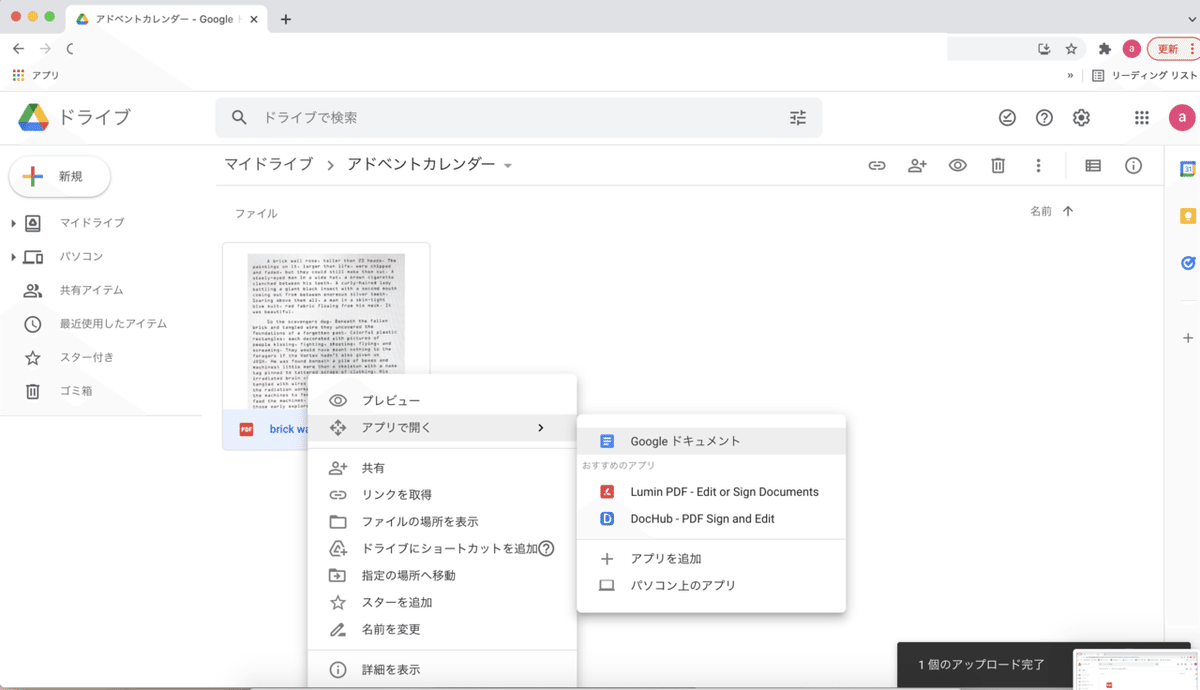Expand the マイドライブ tree in the sidebar
Image resolution: width=1200 pixels, height=690 pixels.
click(x=11, y=222)
